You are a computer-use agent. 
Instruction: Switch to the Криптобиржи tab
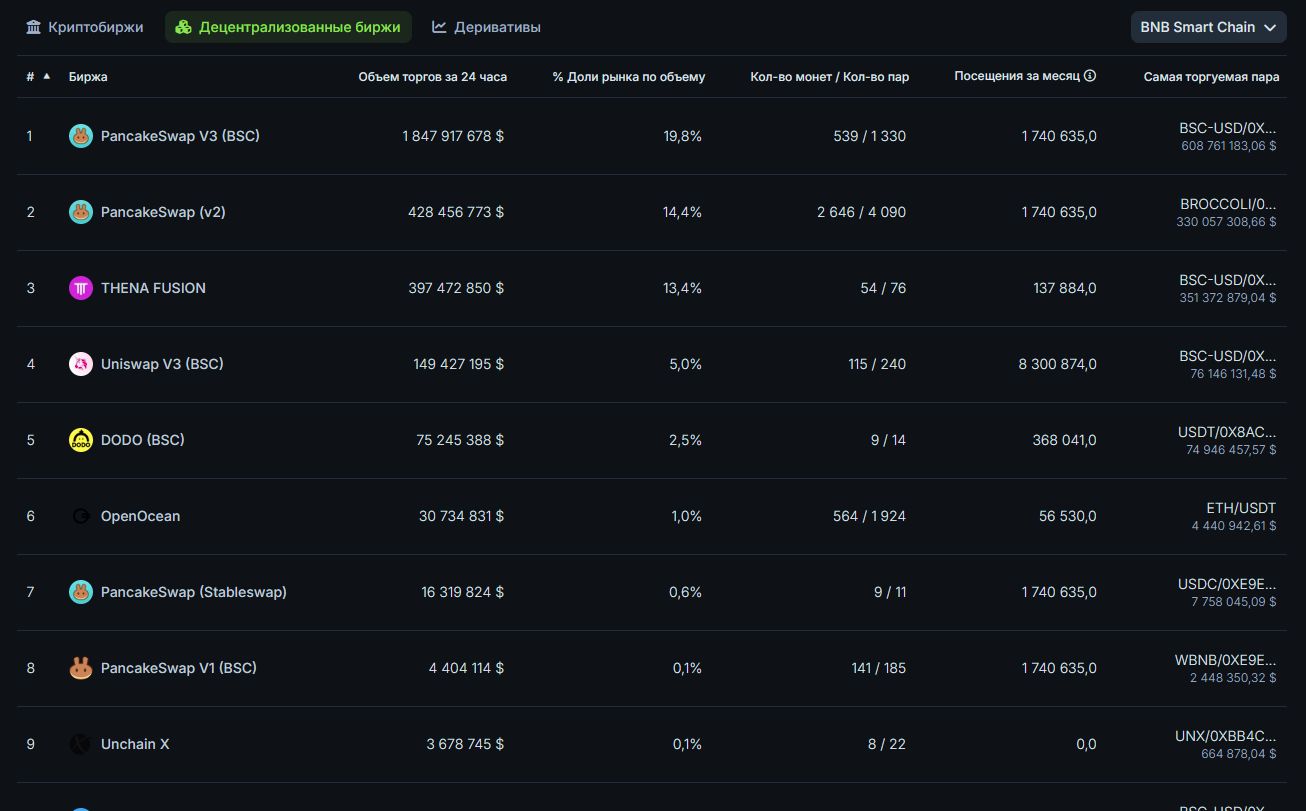coord(85,27)
